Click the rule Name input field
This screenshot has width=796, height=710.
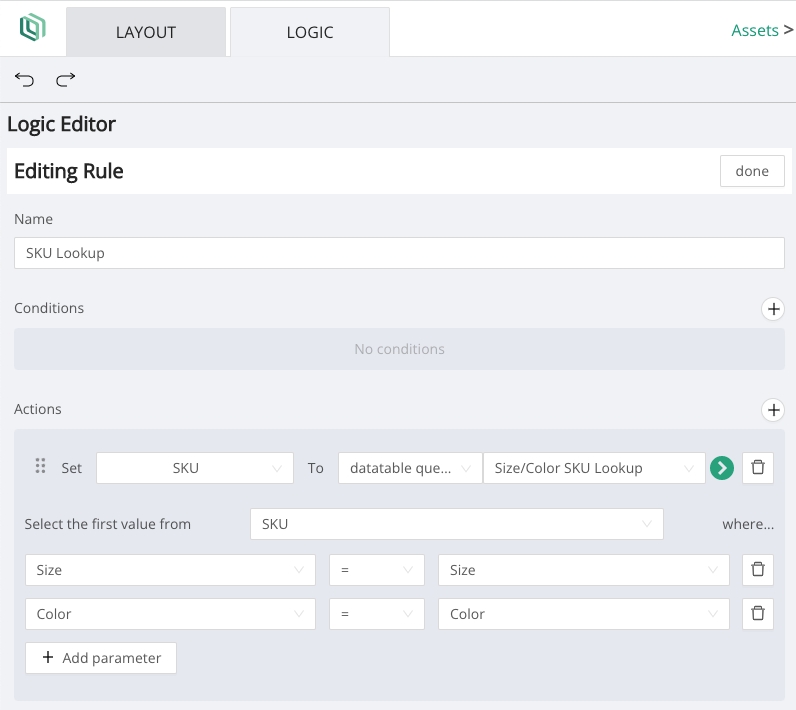399,253
